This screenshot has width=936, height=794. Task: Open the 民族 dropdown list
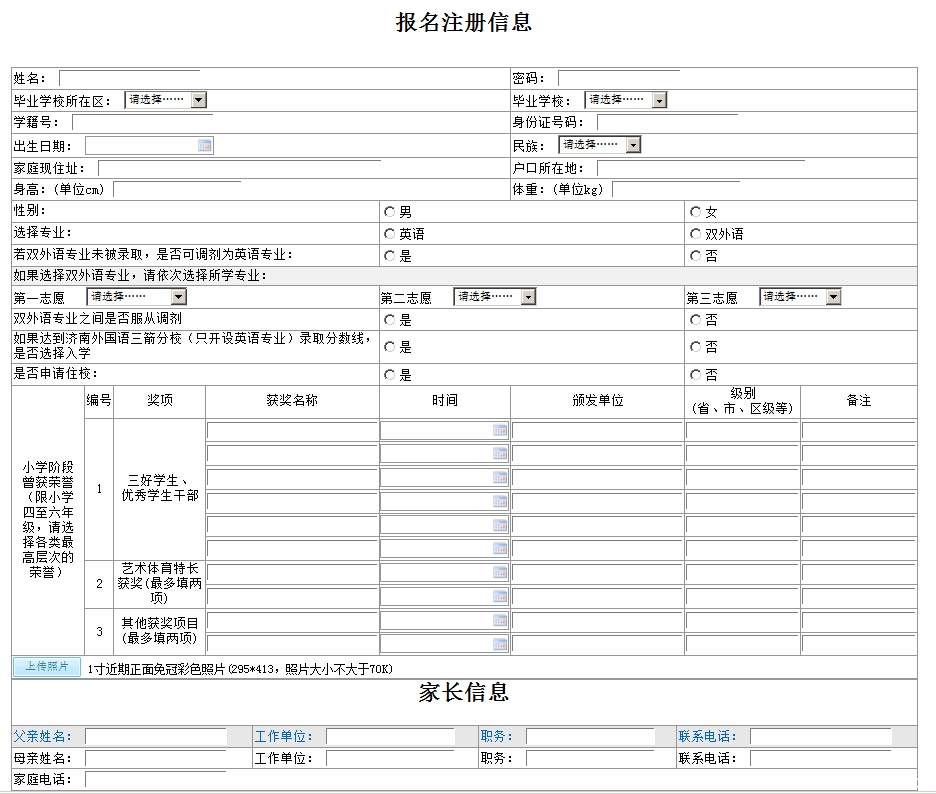point(632,145)
